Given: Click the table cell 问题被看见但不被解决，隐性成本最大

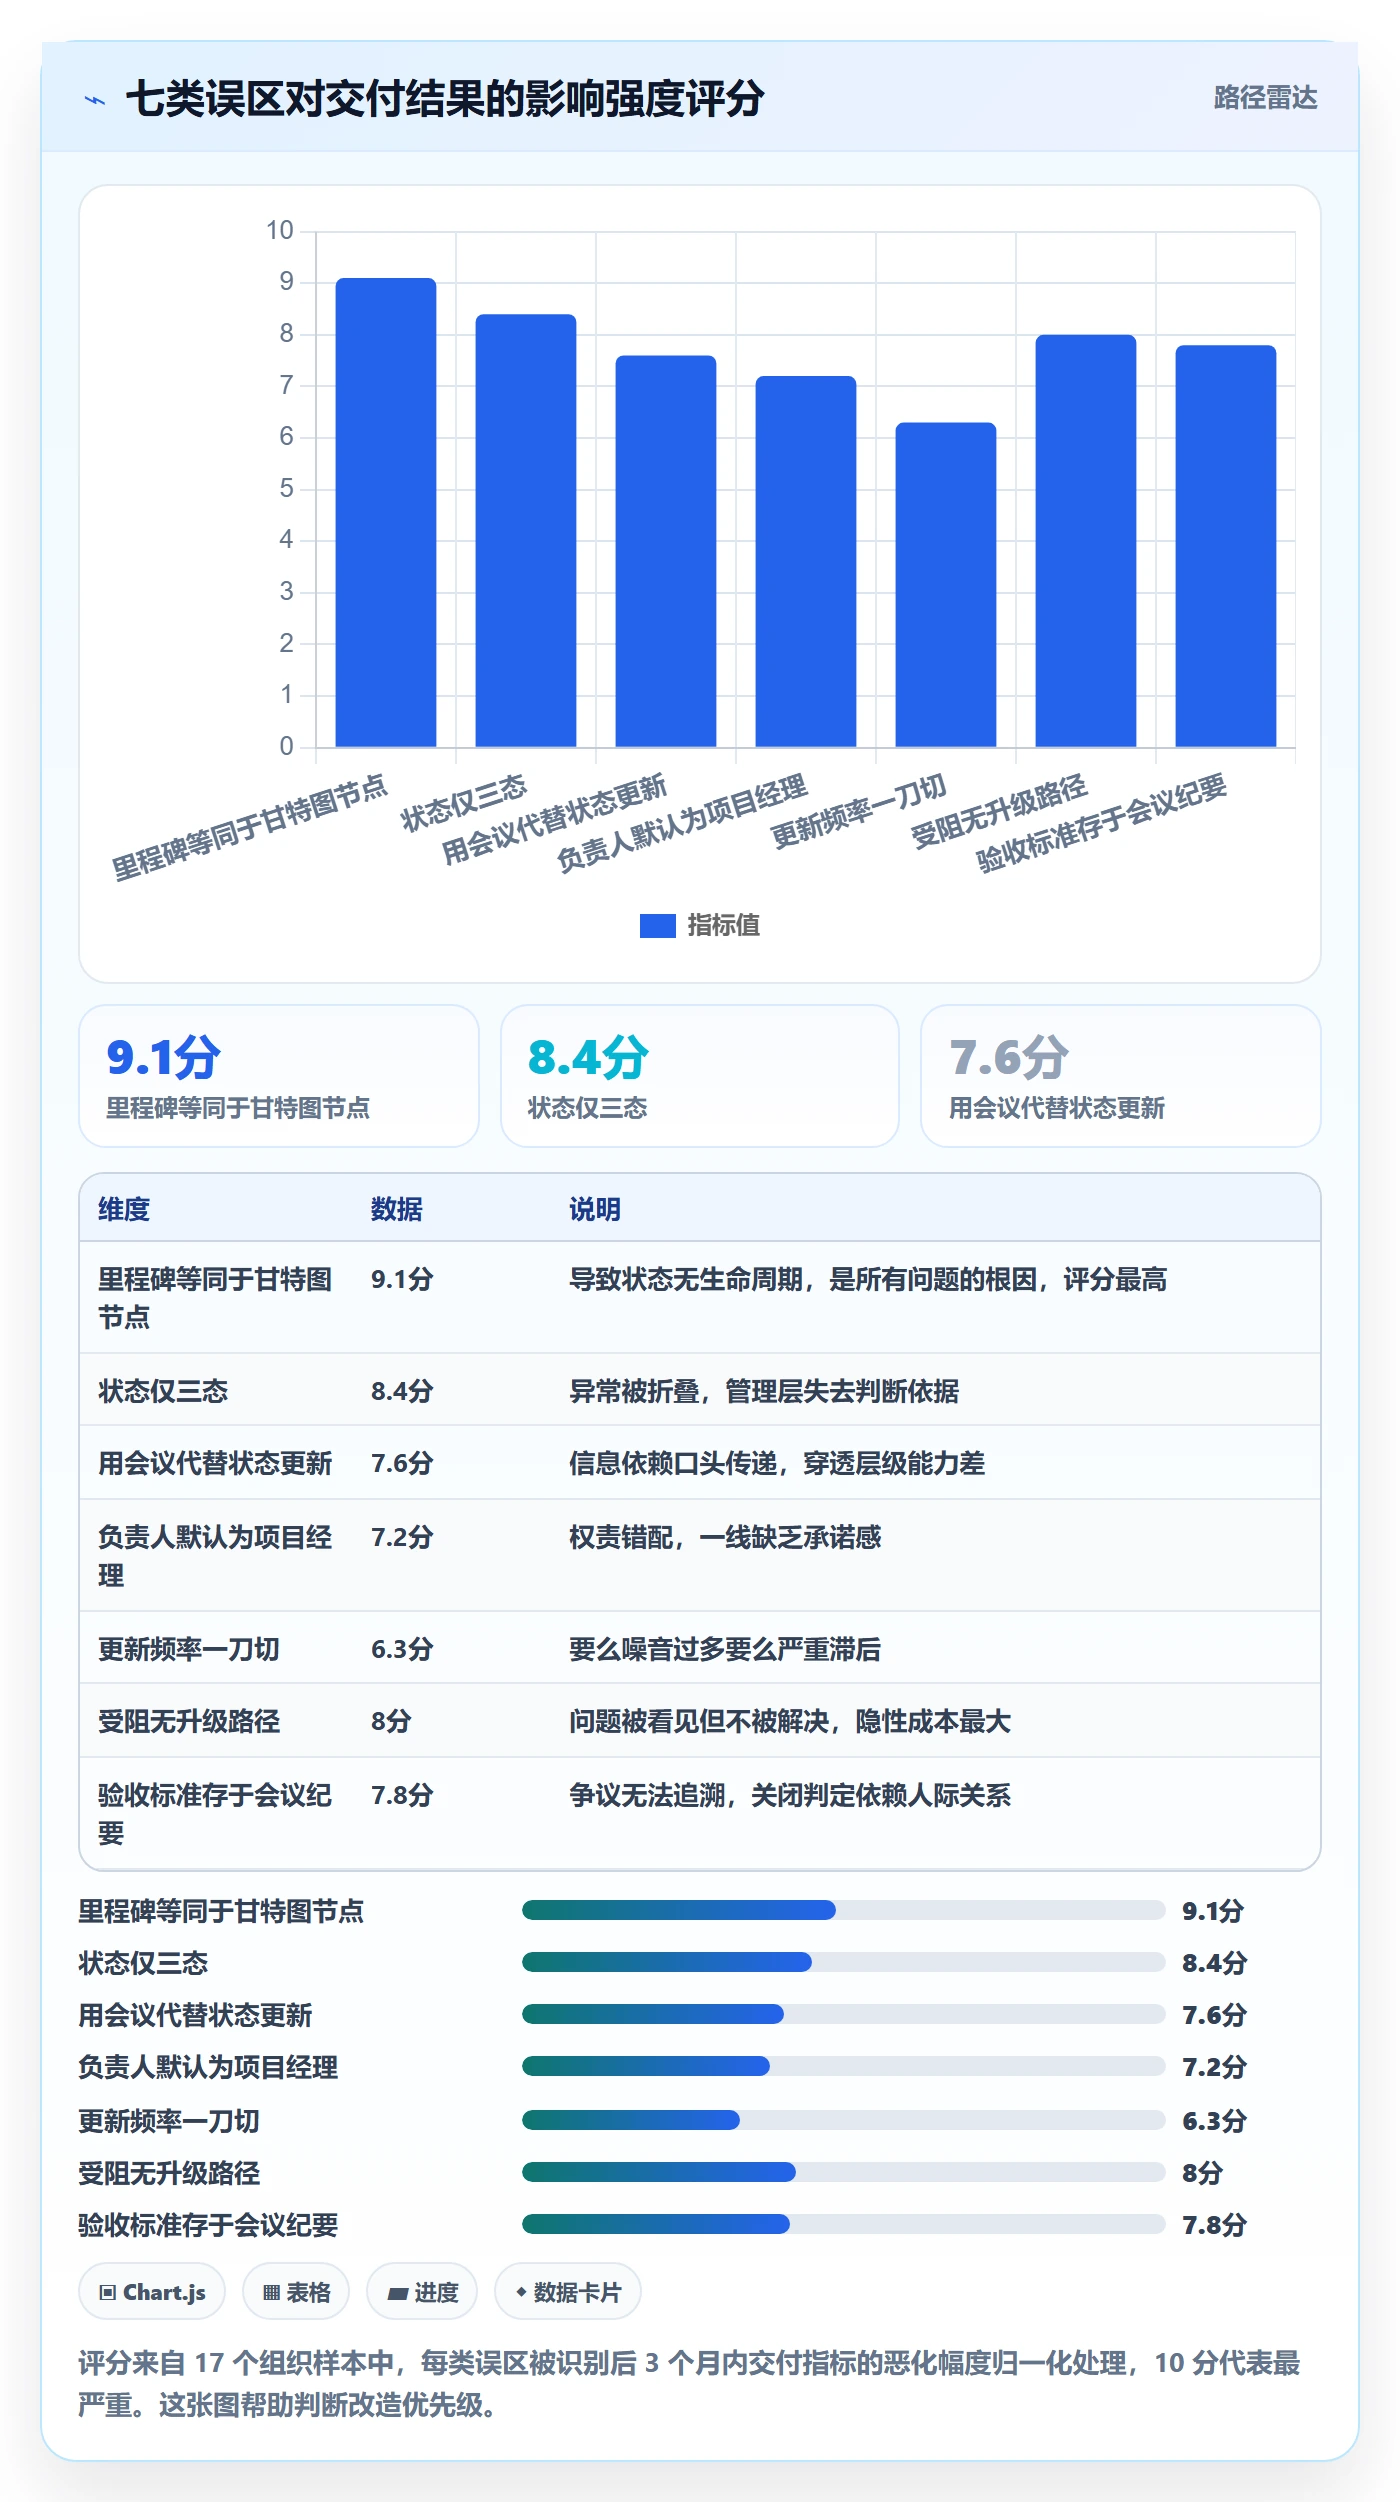Looking at the screenshot, I should pos(790,1721).
